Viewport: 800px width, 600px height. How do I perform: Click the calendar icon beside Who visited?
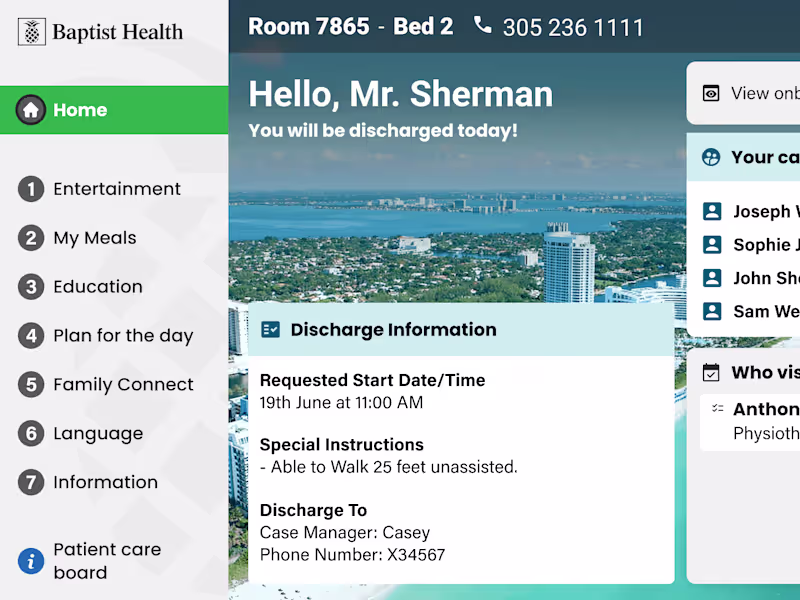(x=711, y=373)
